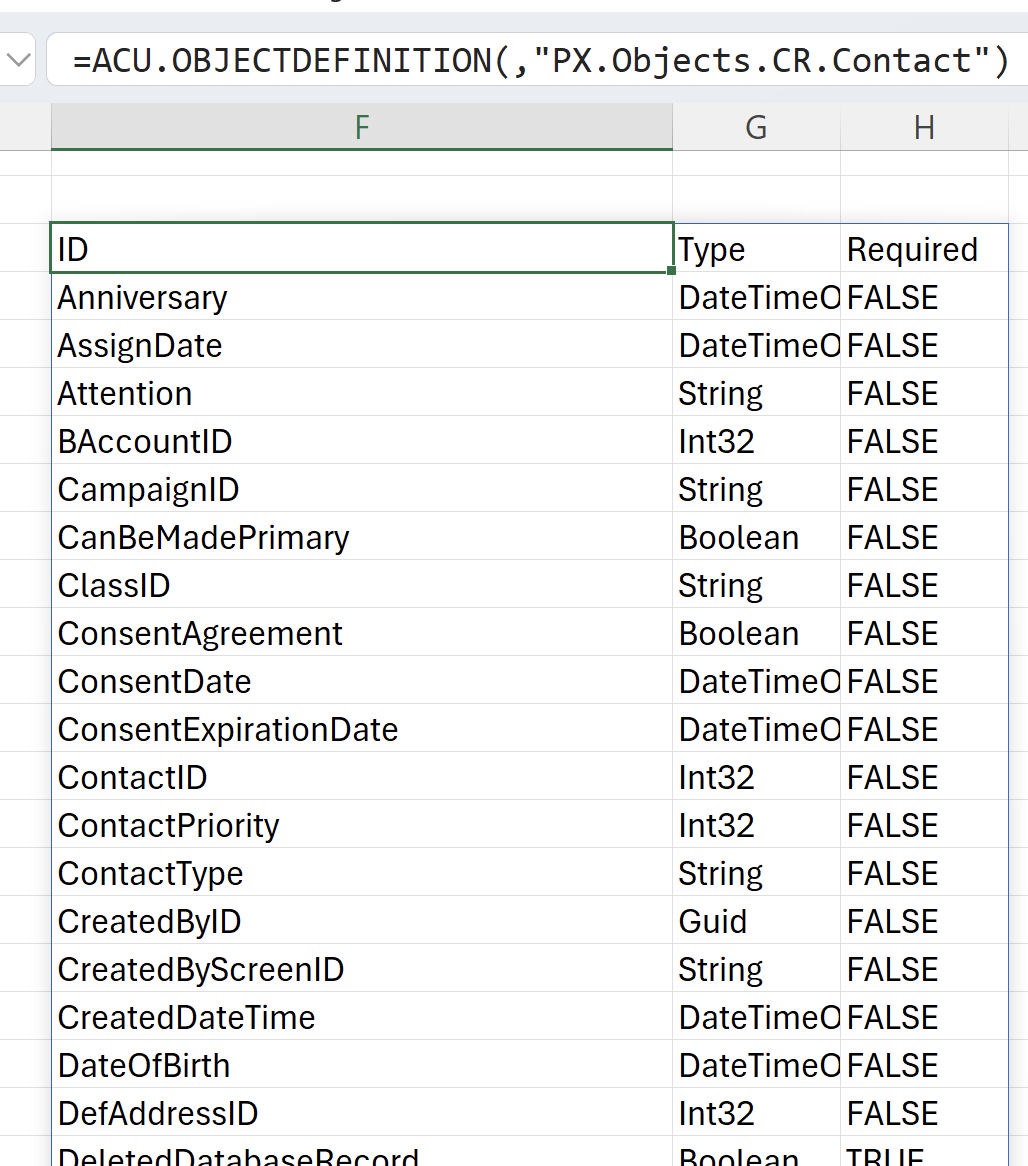This screenshot has width=1028, height=1166.
Task: Click the Guid type cell for CreatedByID
Action: 756,921
